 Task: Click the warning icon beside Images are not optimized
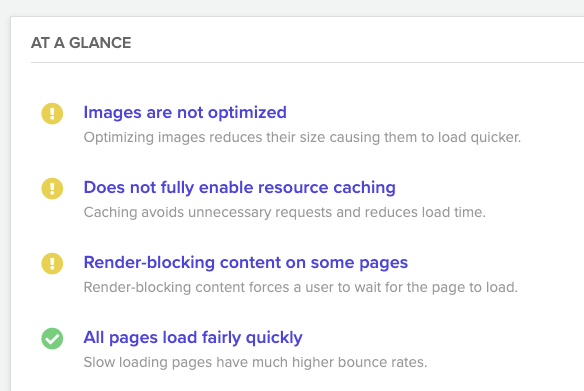(x=52, y=114)
